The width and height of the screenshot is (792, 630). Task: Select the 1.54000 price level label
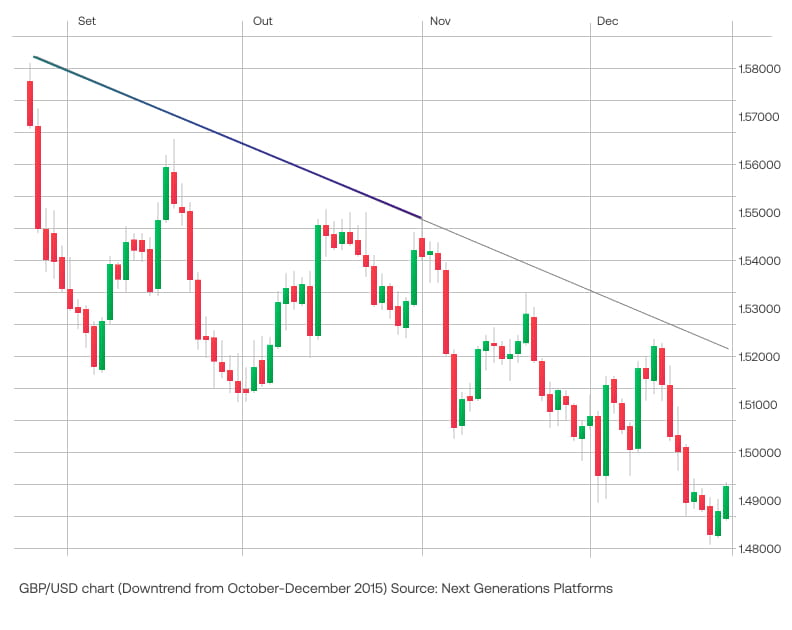[759, 261]
